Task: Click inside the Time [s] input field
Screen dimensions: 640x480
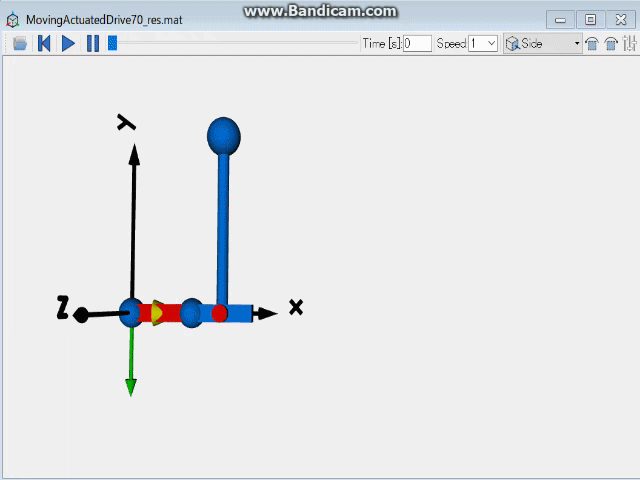Action: [417, 43]
